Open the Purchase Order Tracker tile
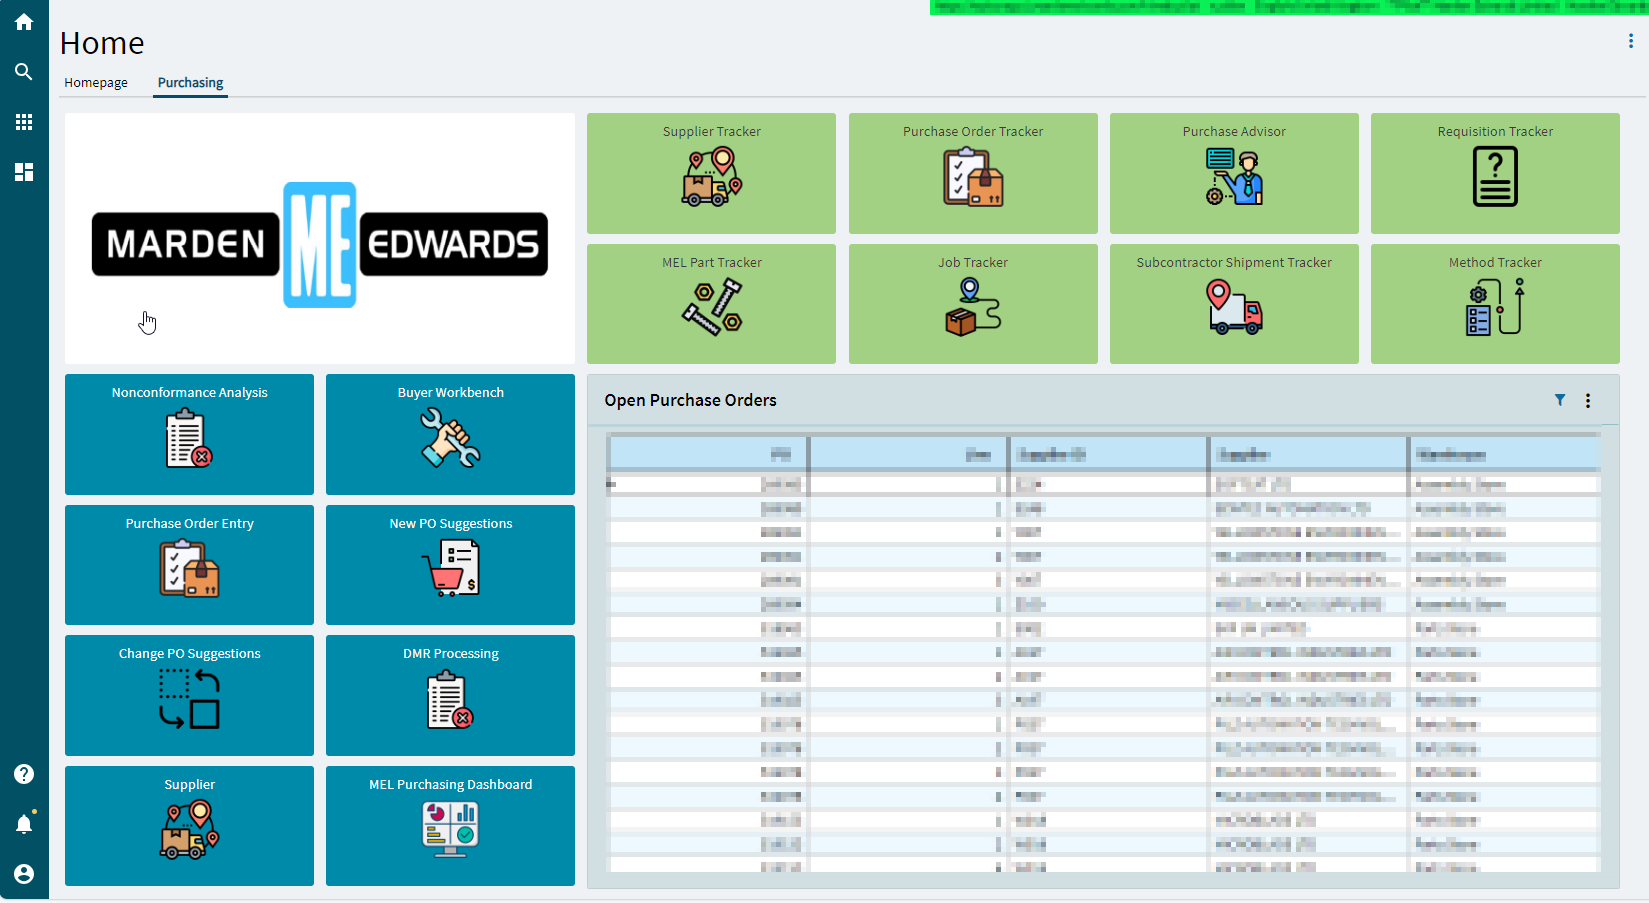This screenshot has height=903, width=1649. pyautogui.click(x=973, y=173)
